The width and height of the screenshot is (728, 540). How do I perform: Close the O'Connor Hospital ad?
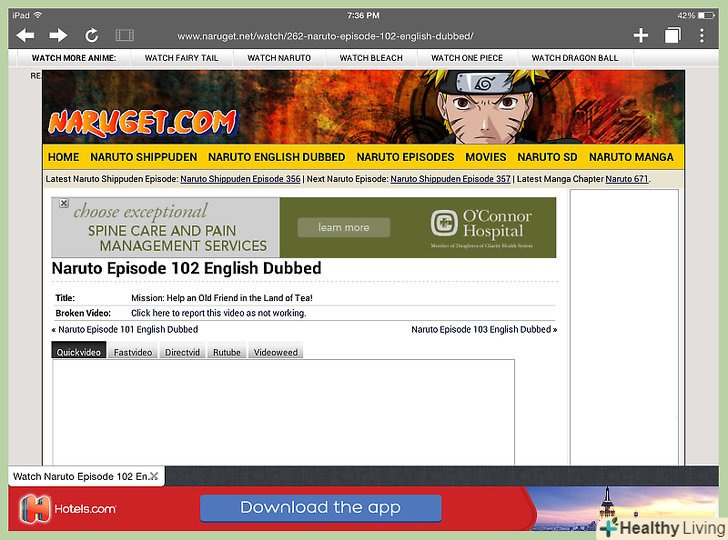(64, 203)
